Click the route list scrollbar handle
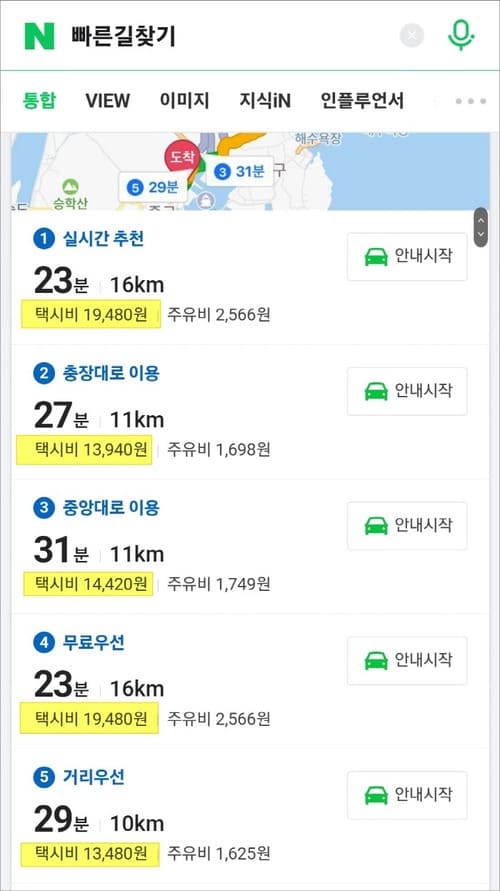This screenshot has height=891, width=500. coord(481,227)
